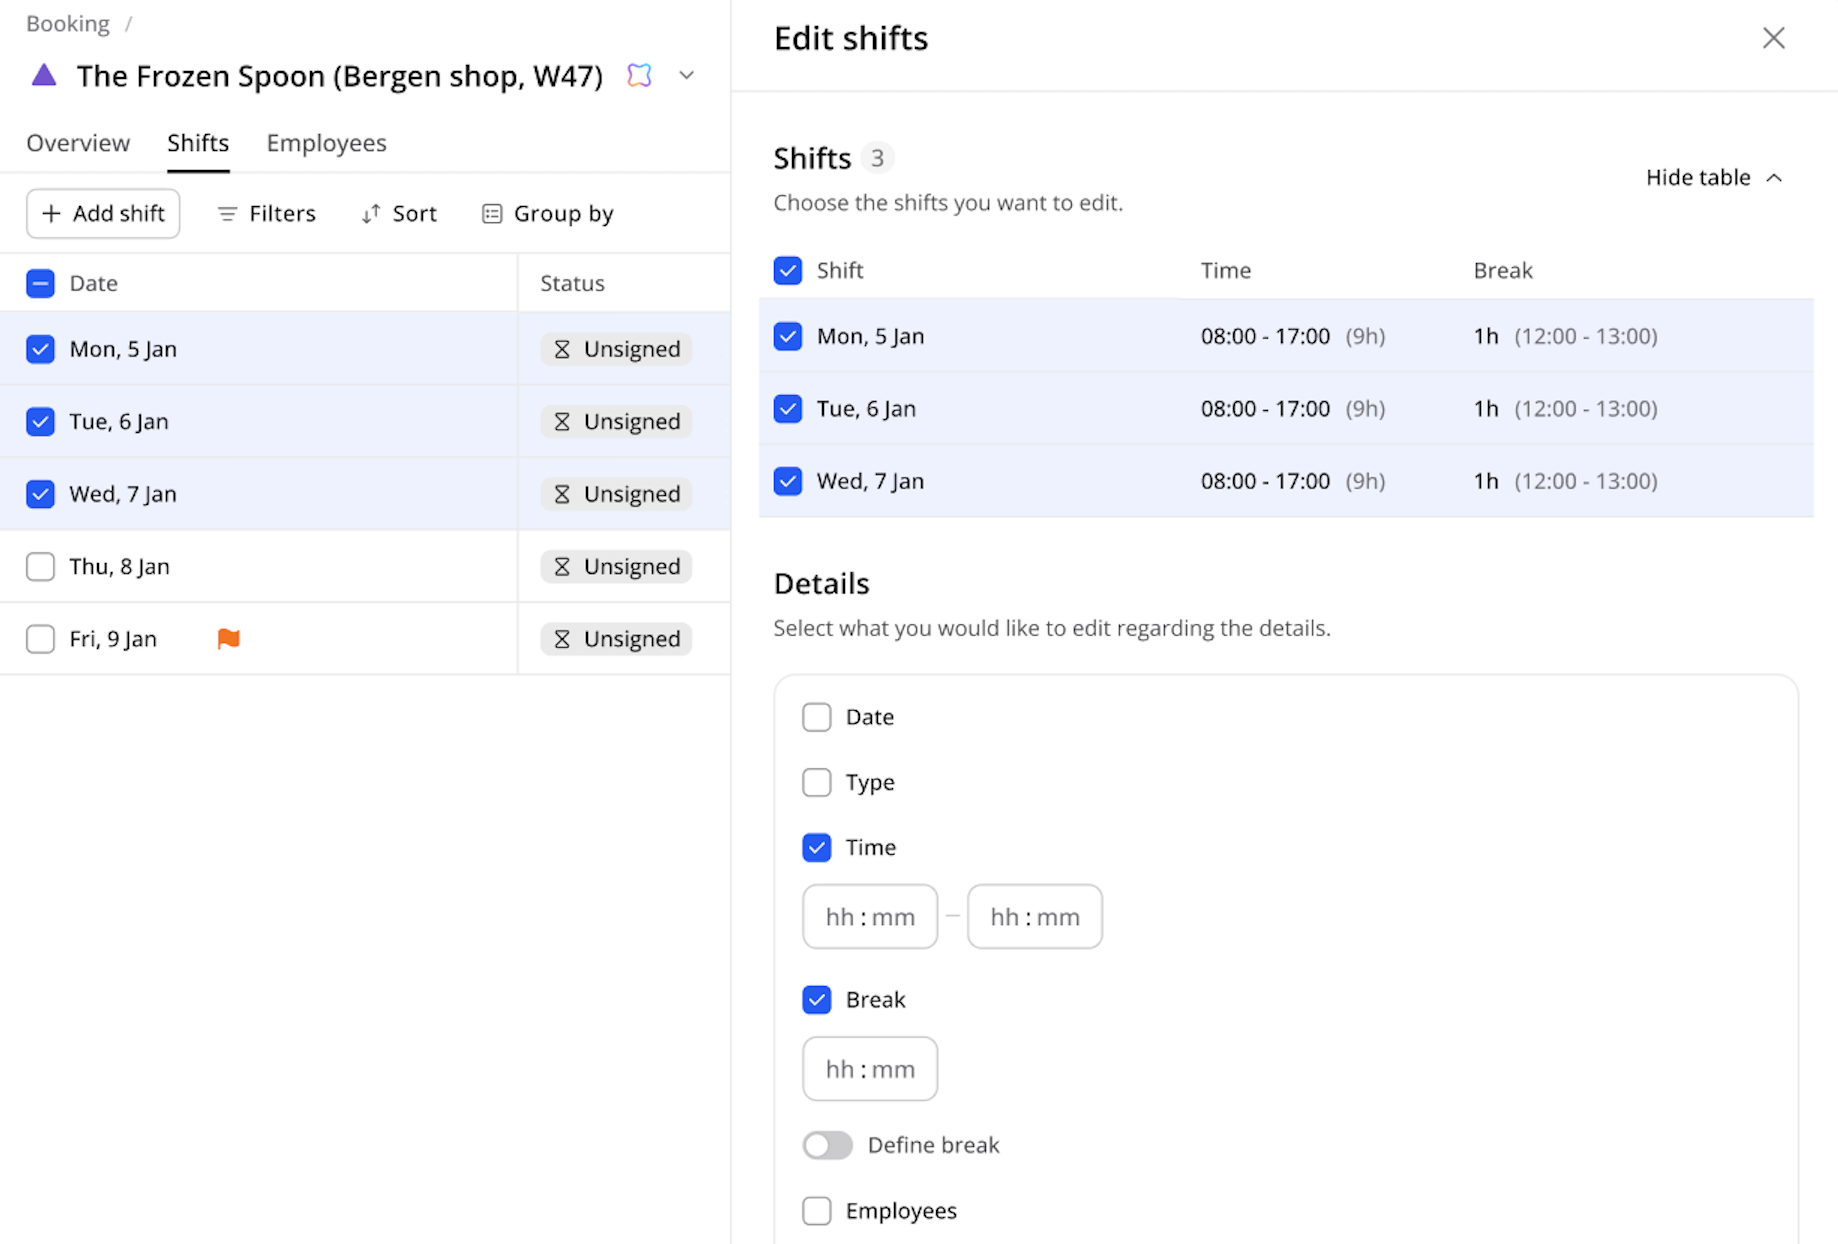The width and height of the screenshot is (1838, 1244).
Task: Close the Edit shifts panel
Action: tap(1773, 38)
